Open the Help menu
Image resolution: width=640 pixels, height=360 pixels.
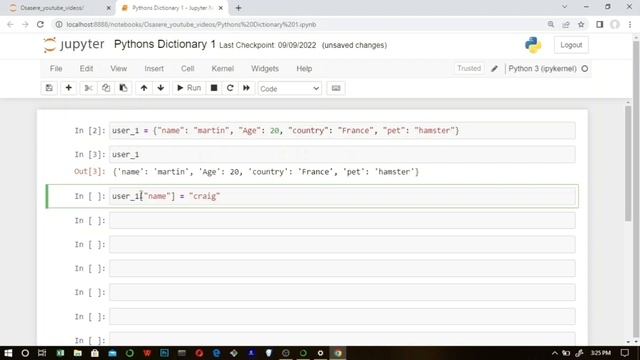coord(304,69)
